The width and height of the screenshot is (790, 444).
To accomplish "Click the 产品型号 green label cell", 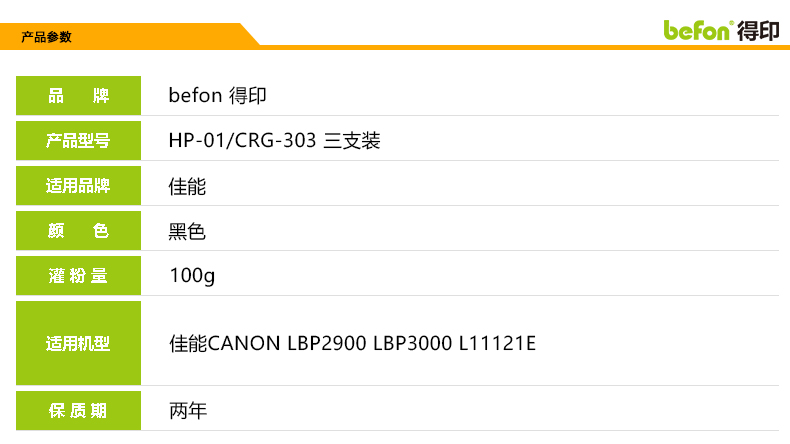I will pos(78,141).
